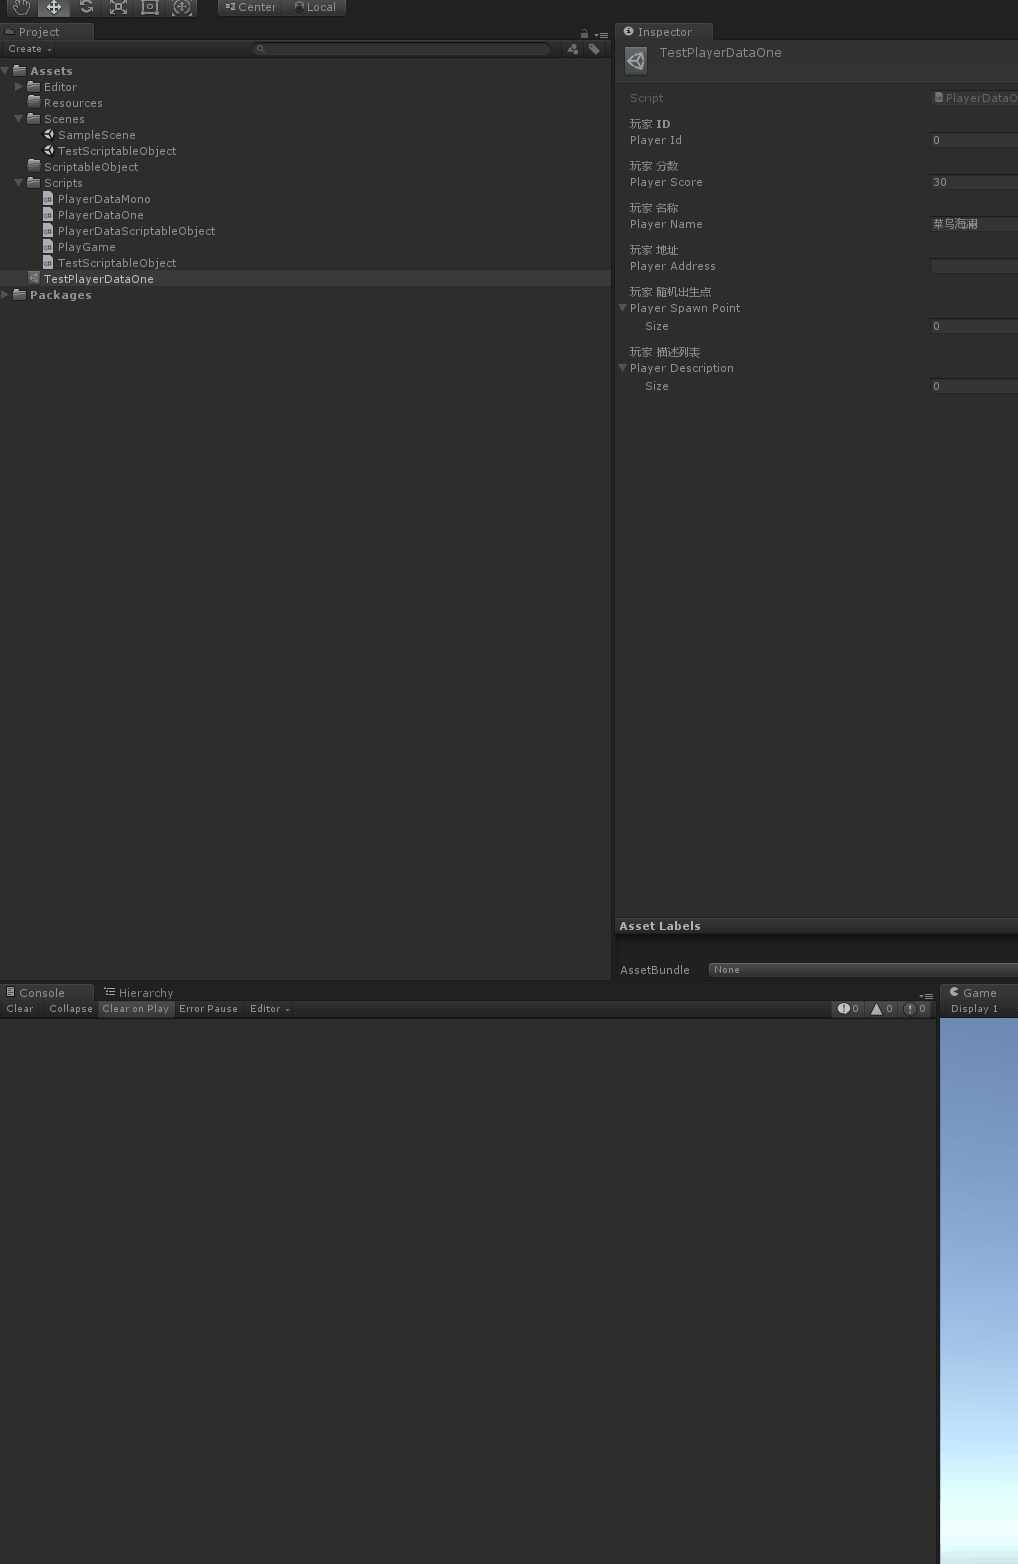Select the Rect Transform tool
1018x1564 pixels.
(x=150, y=8)
